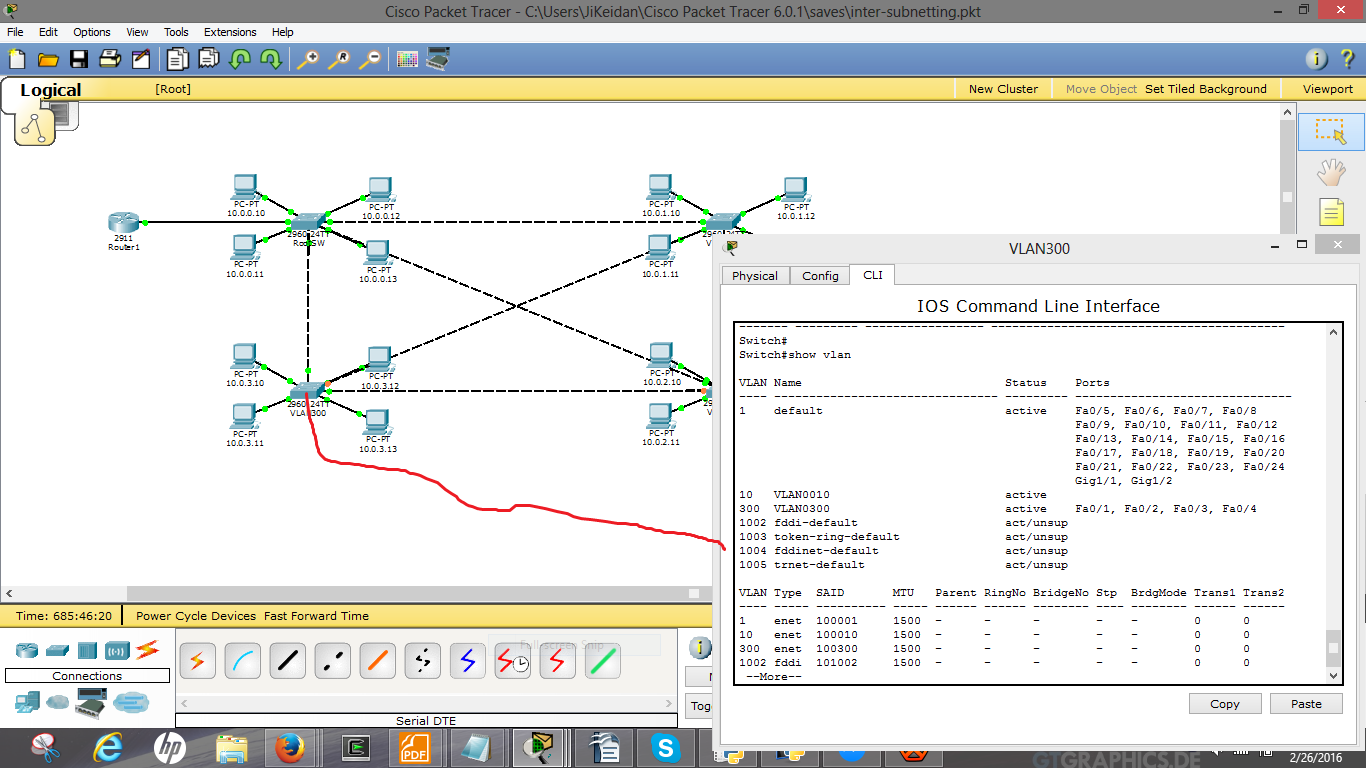The width and height of the screenshot is (1366, 768).
Task: Pick the copper cross-over dashed cable
Action: click(x=332, y=661)
